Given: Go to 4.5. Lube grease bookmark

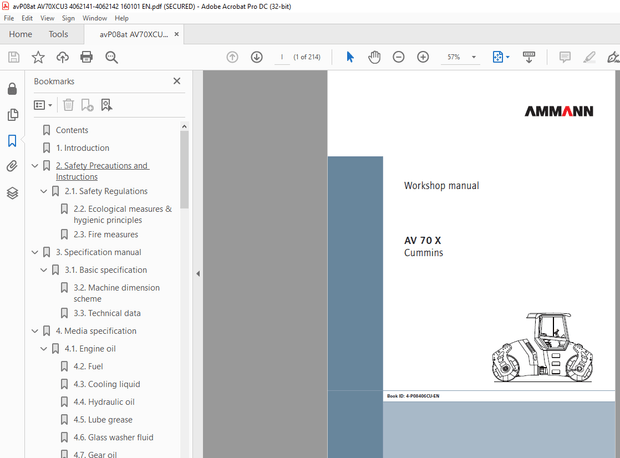Looking at the screenshot, I should coord(103,420).
